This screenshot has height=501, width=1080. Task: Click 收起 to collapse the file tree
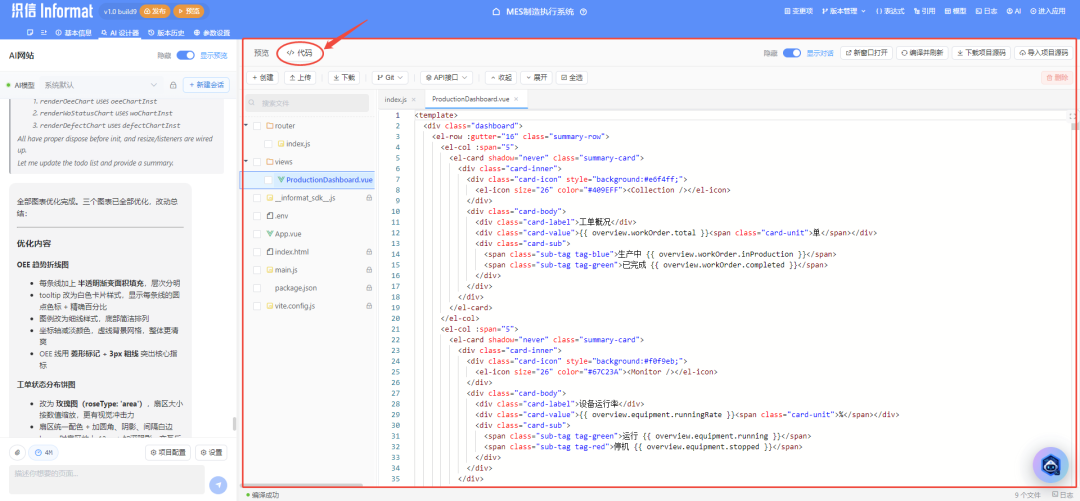pos(501,78)
